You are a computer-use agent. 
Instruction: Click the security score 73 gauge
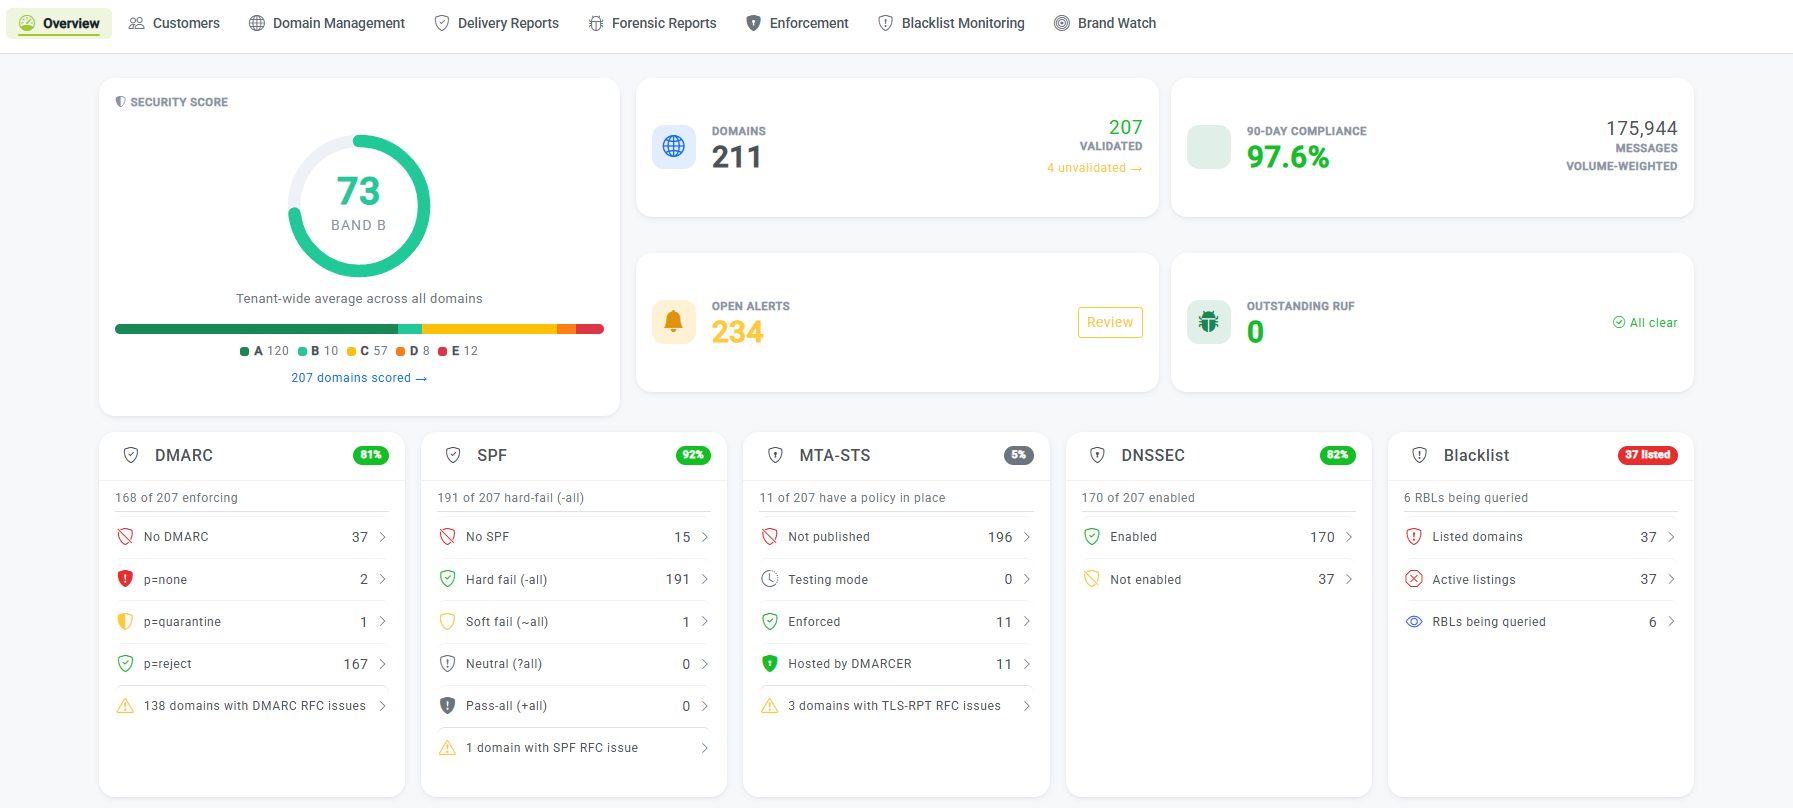tap(359, 206)
